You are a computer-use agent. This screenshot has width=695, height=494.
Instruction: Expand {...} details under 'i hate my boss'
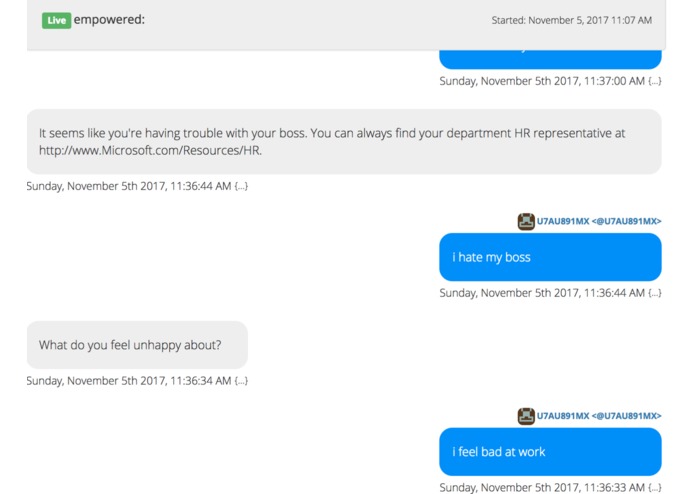(655, 293)
